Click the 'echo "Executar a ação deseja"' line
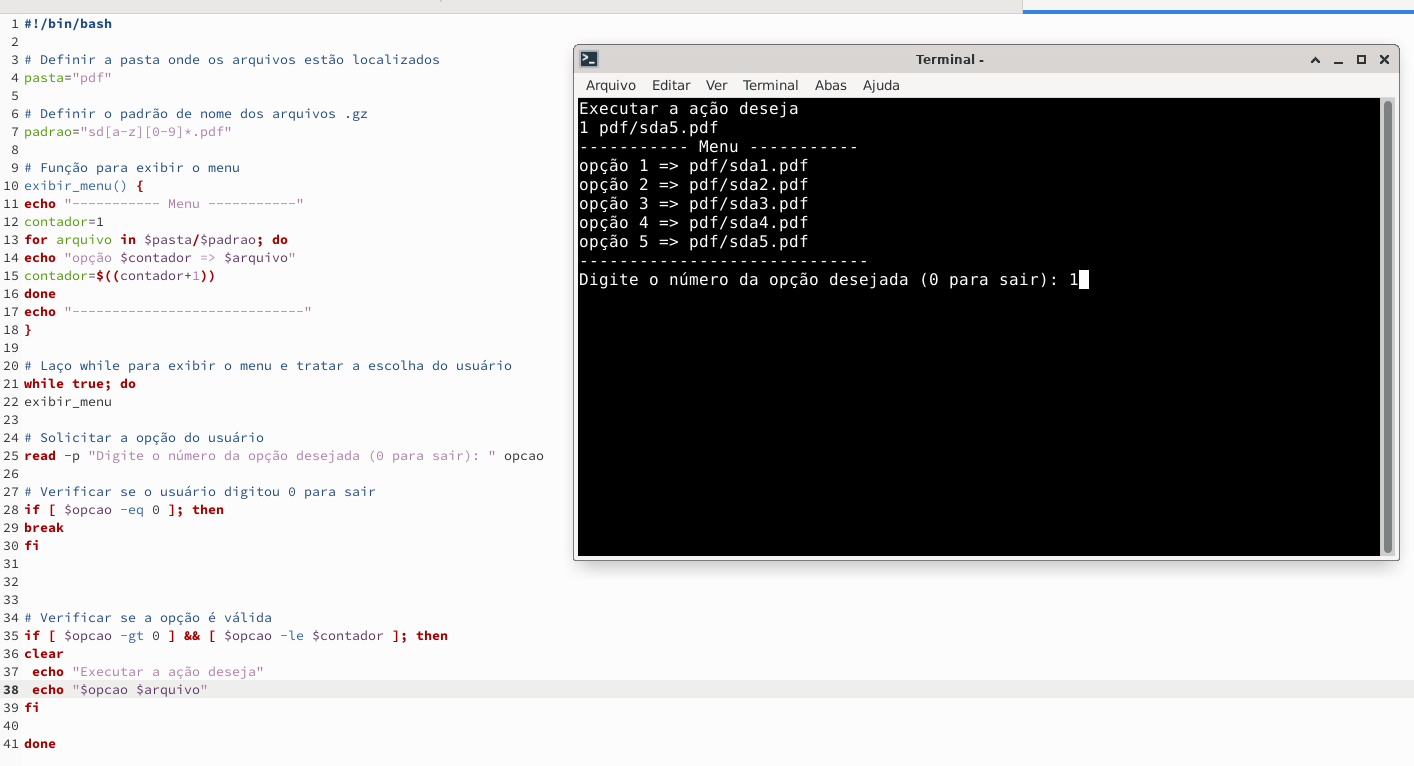The width and height of the screenshot is (1414, 766). 148,671
